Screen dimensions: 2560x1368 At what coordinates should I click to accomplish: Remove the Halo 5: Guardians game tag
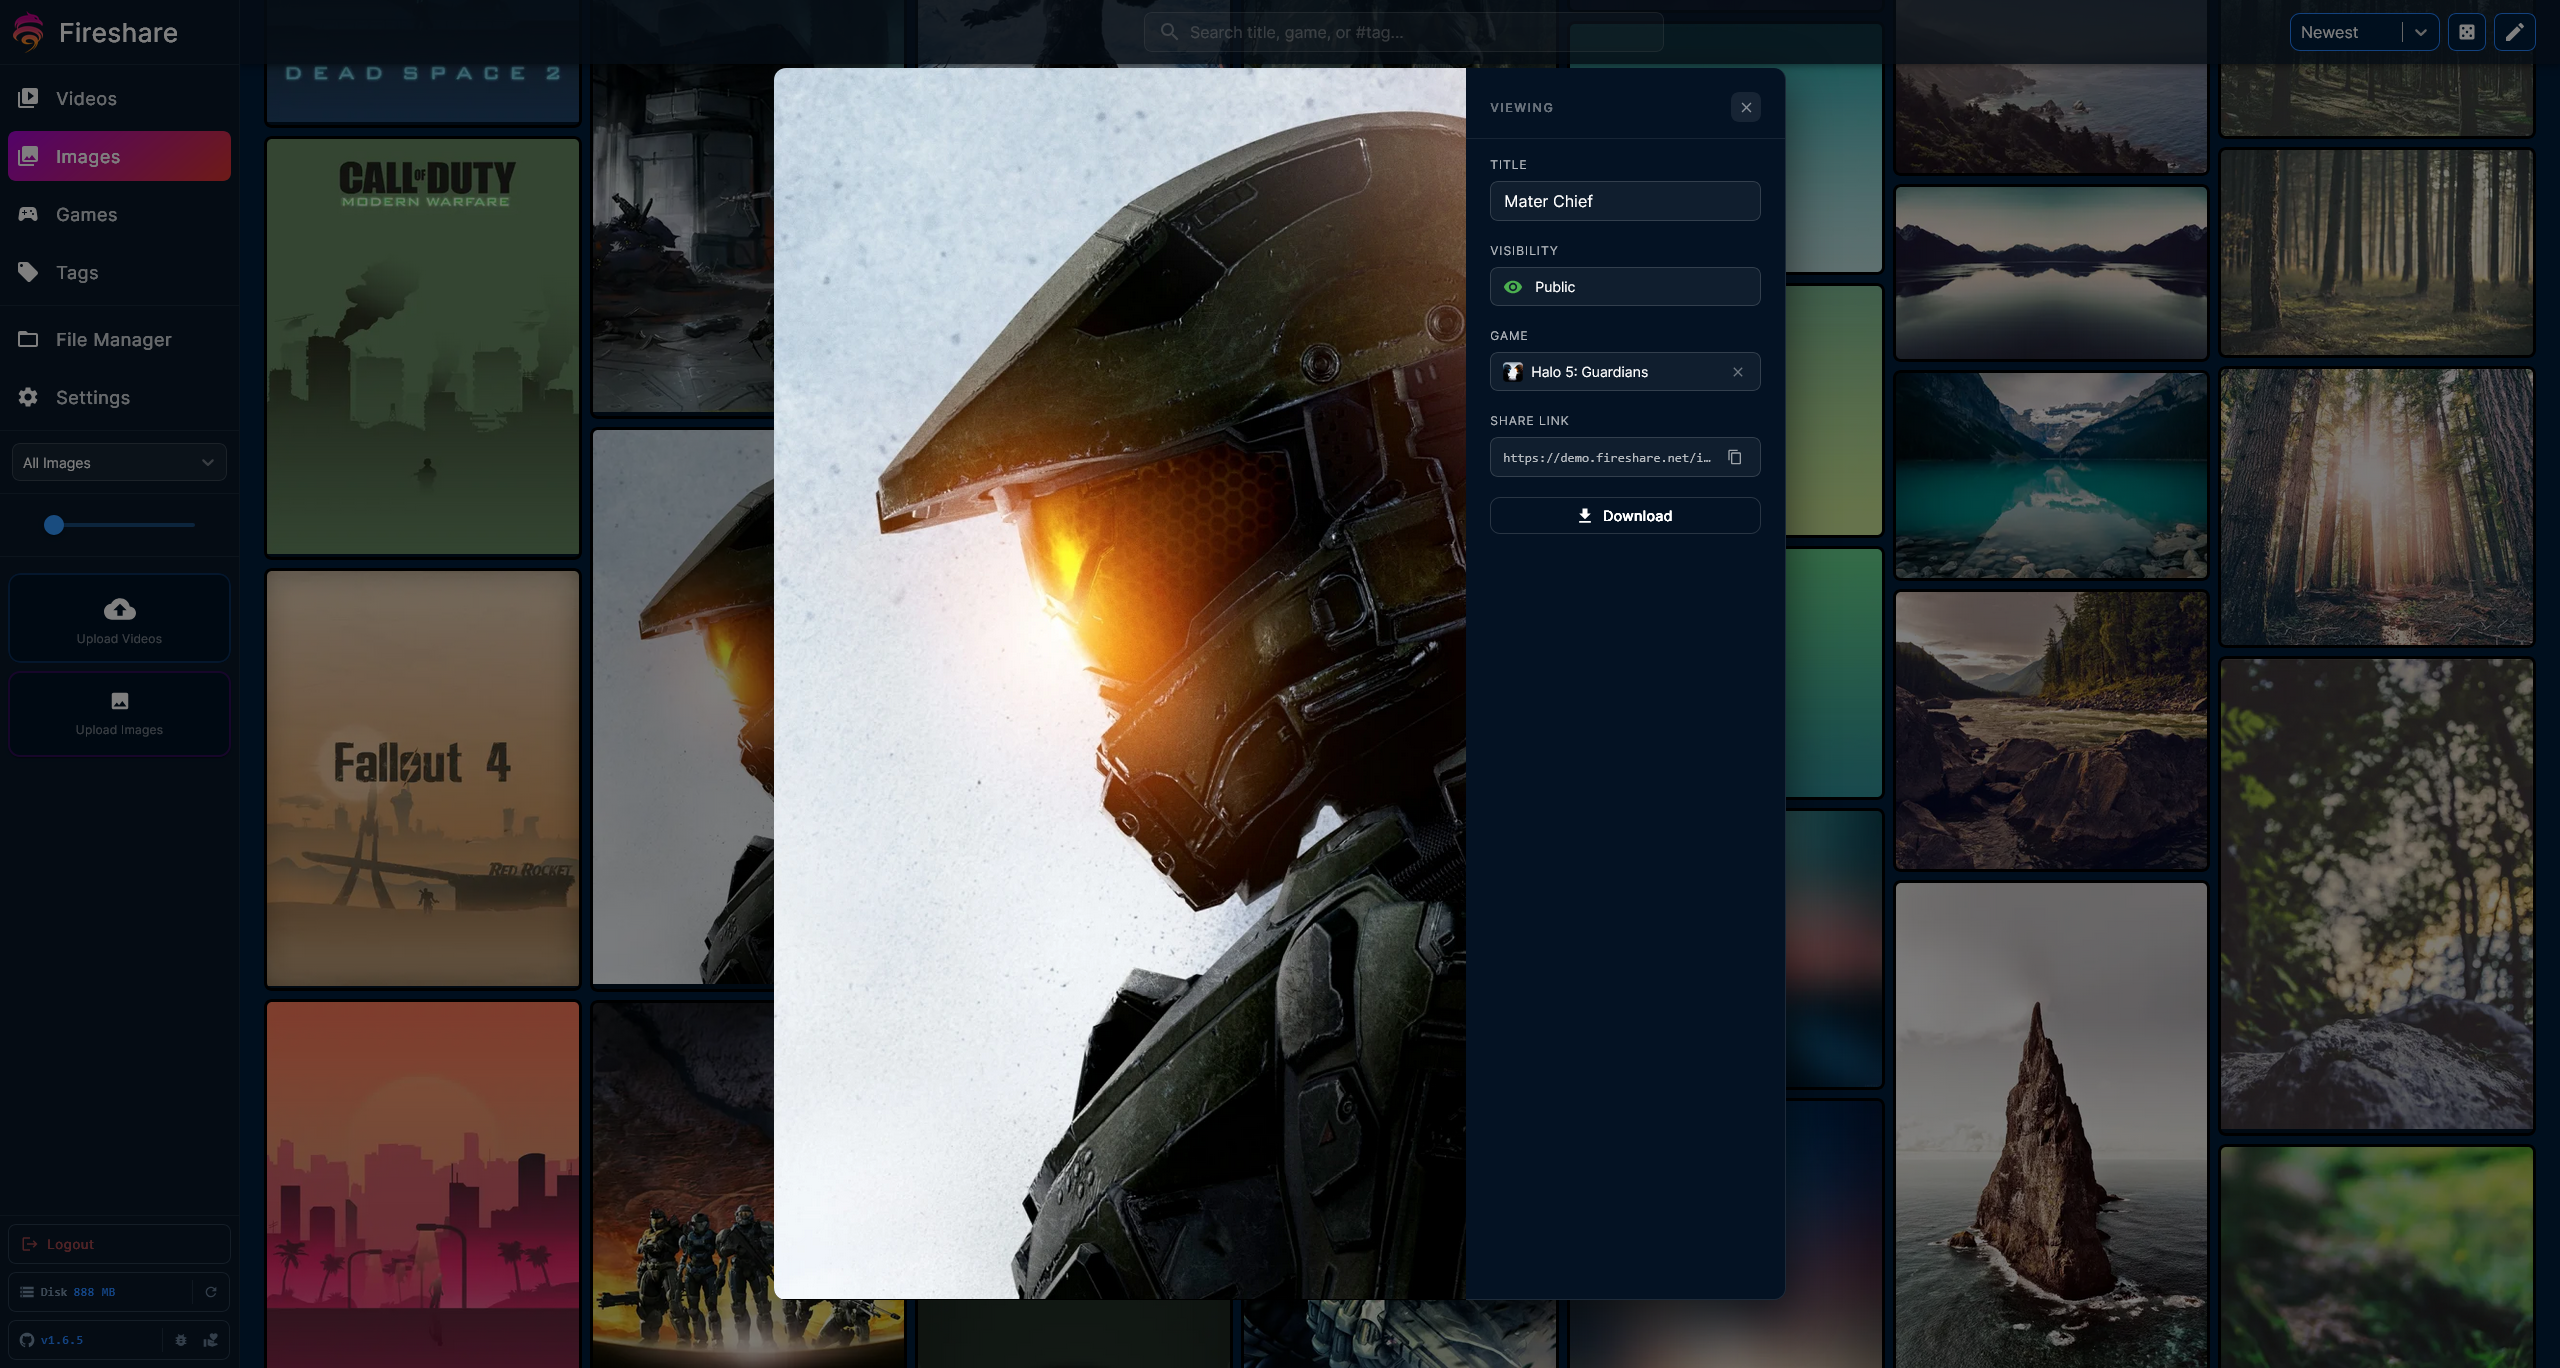tap(1738, 371)
